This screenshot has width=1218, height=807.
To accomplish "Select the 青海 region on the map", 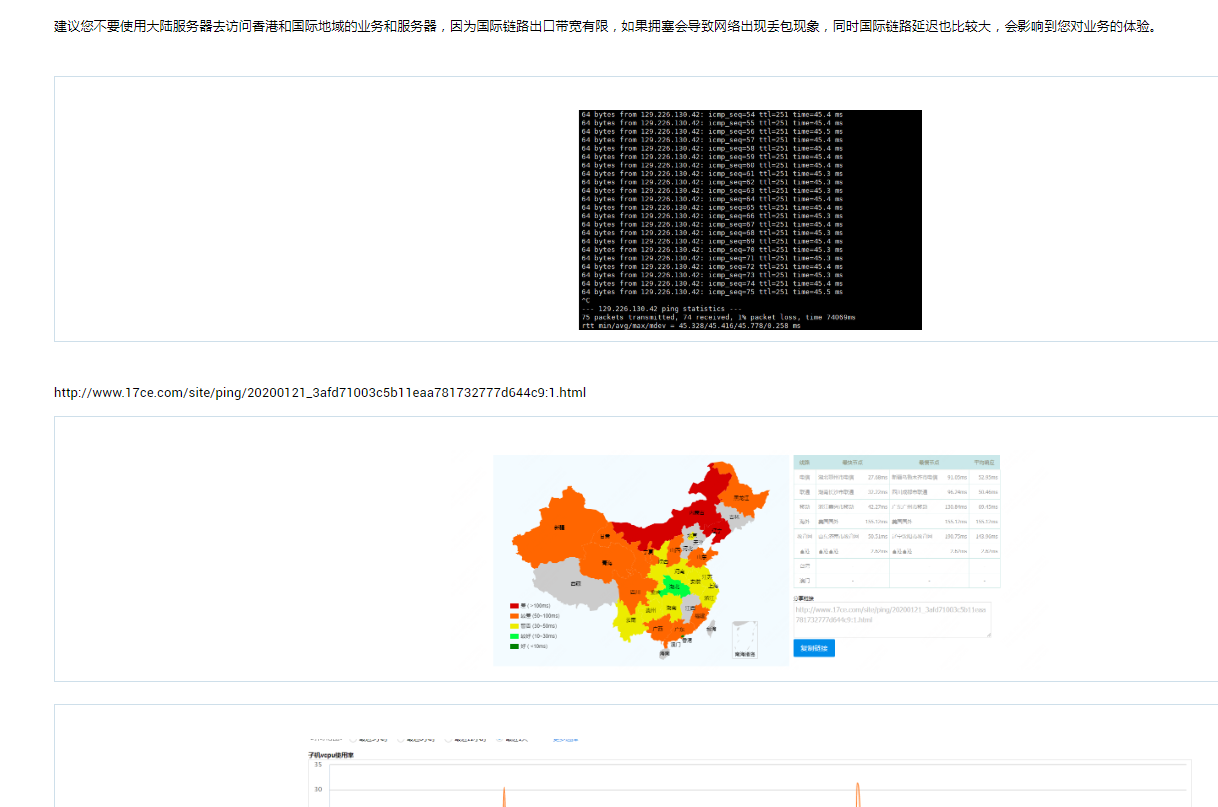I will pyautogui.click(x=607, y=563).
